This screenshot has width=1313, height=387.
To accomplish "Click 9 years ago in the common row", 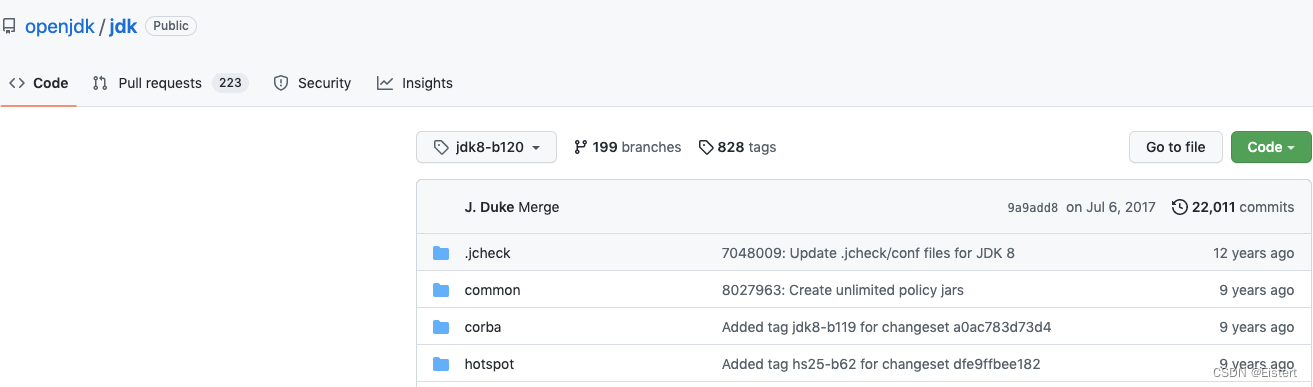I will point(1257,290).
